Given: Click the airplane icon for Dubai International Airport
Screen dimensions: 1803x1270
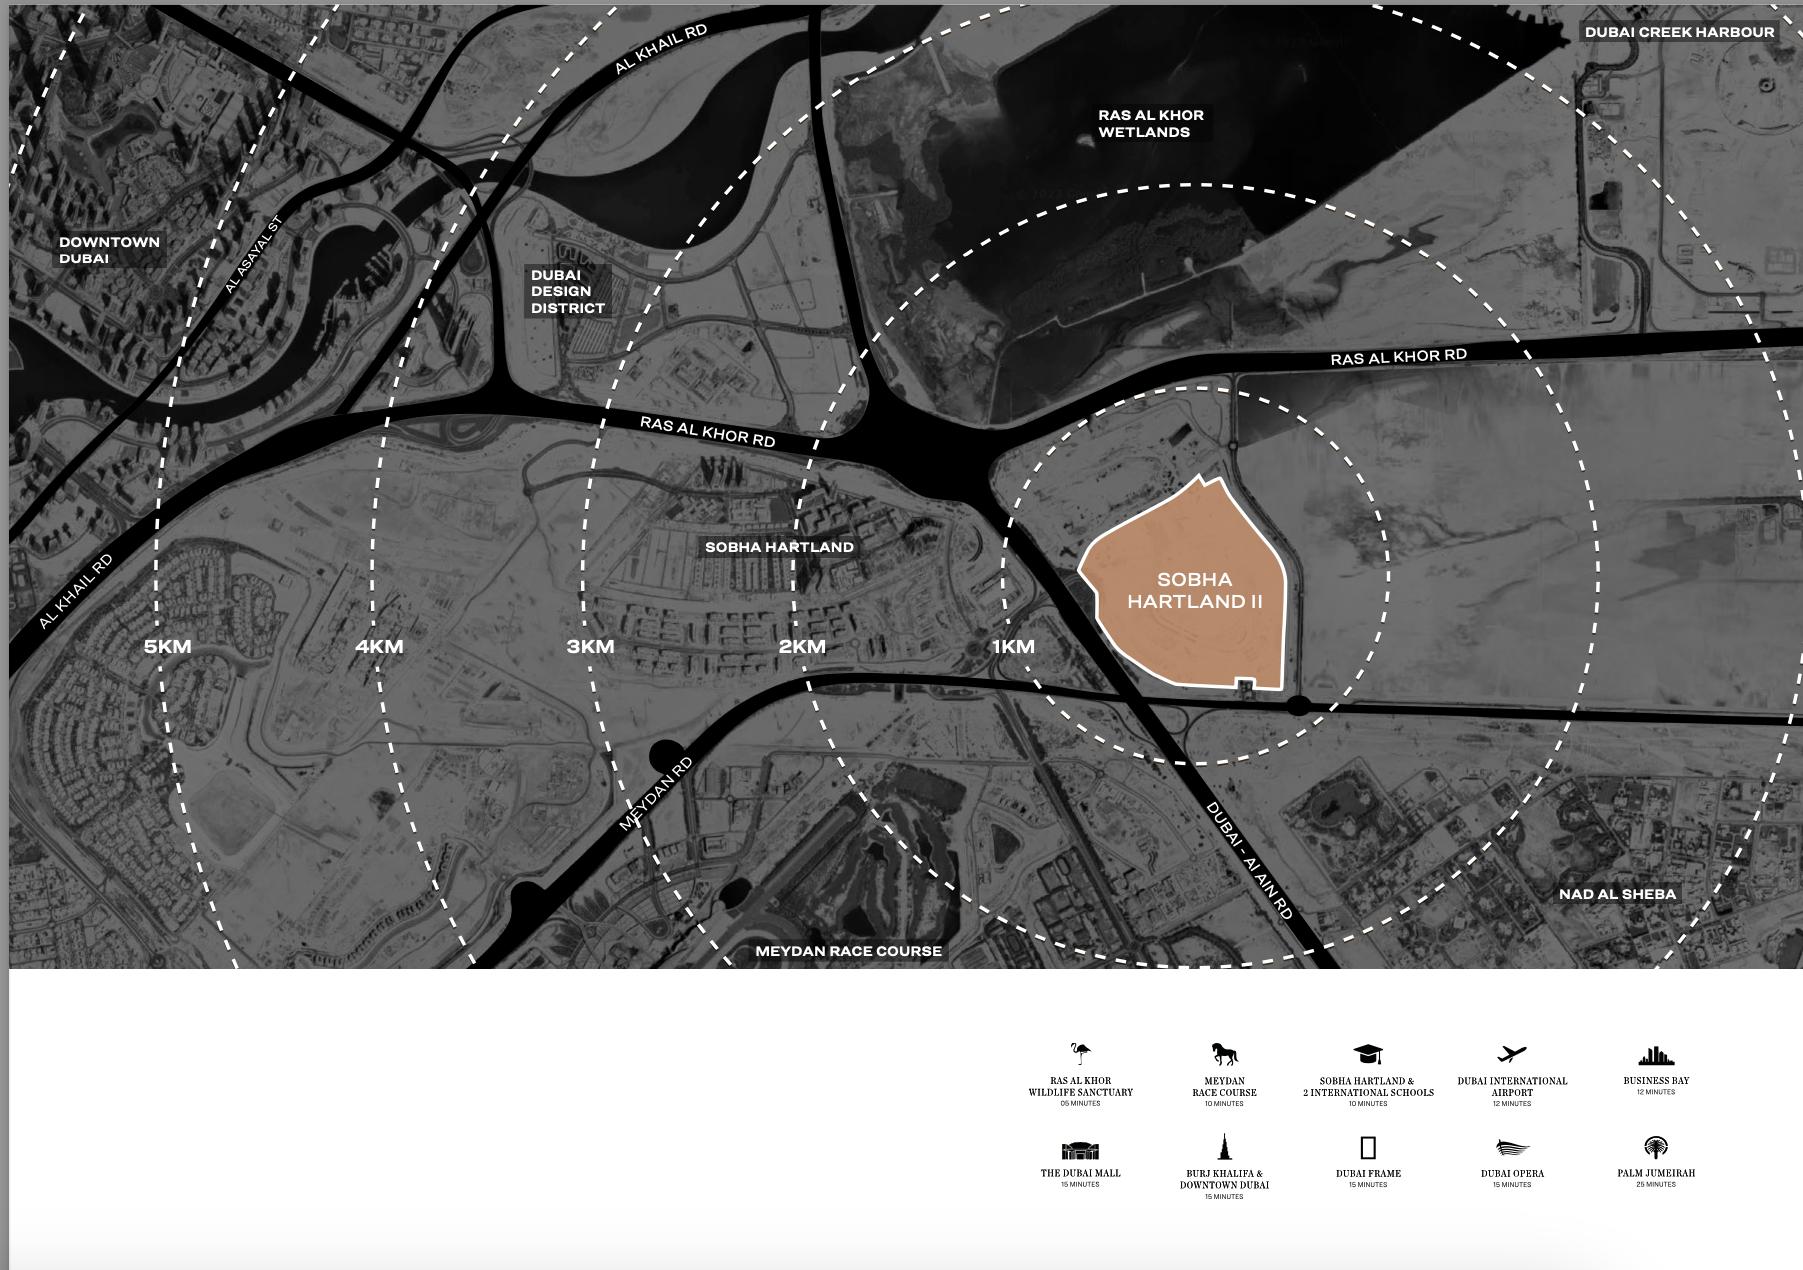Looking at the screenshot, I should (x=1512, y=1054).
